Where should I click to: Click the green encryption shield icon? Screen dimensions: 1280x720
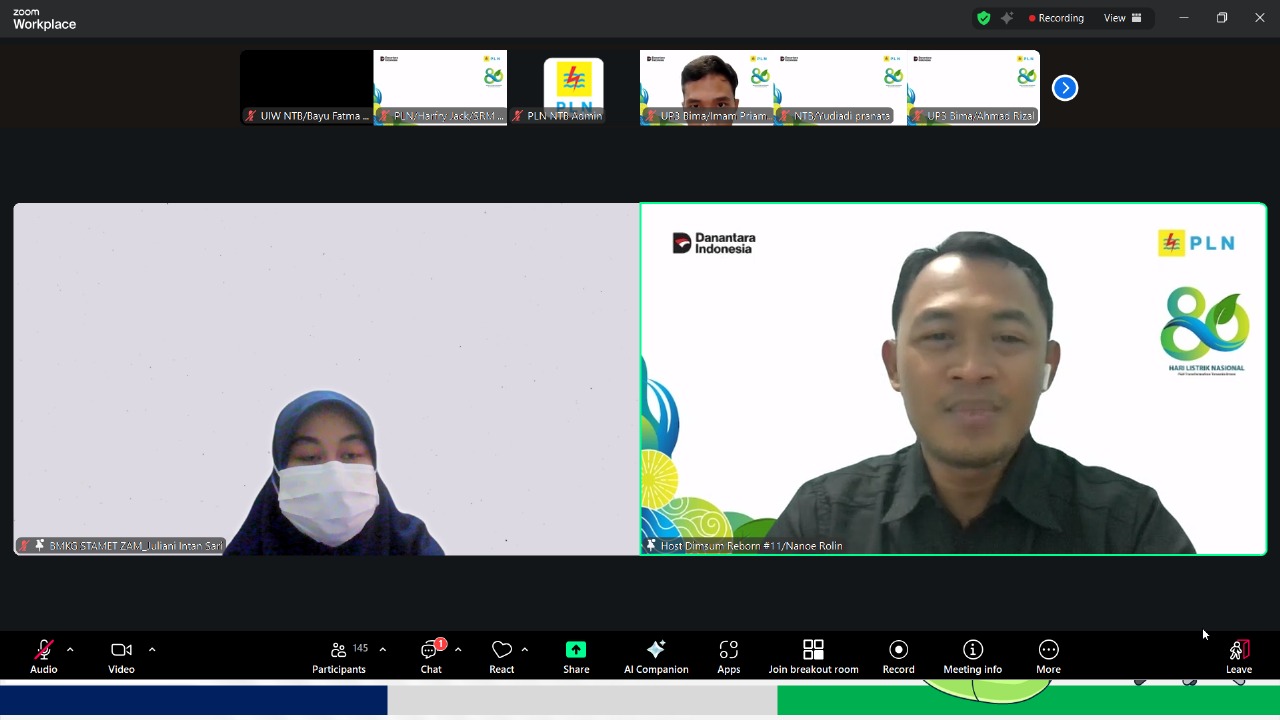(x=984, y=18)
